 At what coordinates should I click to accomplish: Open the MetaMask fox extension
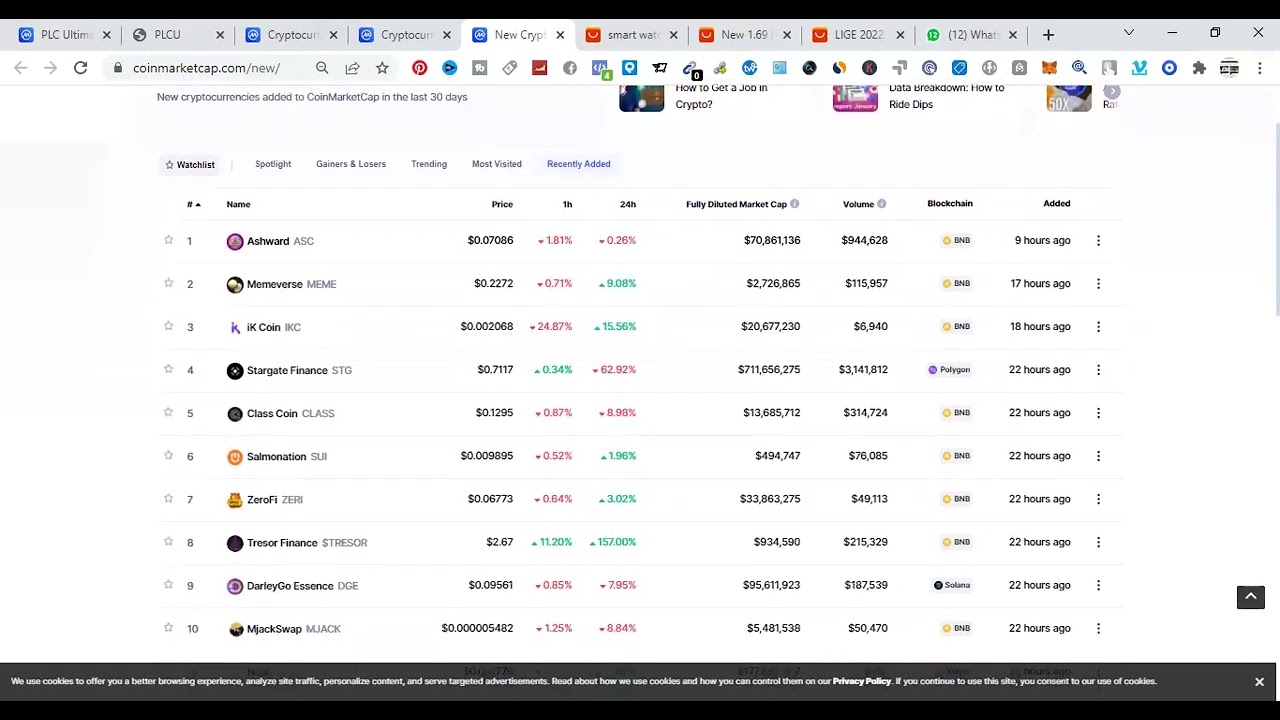pyautogui.click(x=1049, y=68)
